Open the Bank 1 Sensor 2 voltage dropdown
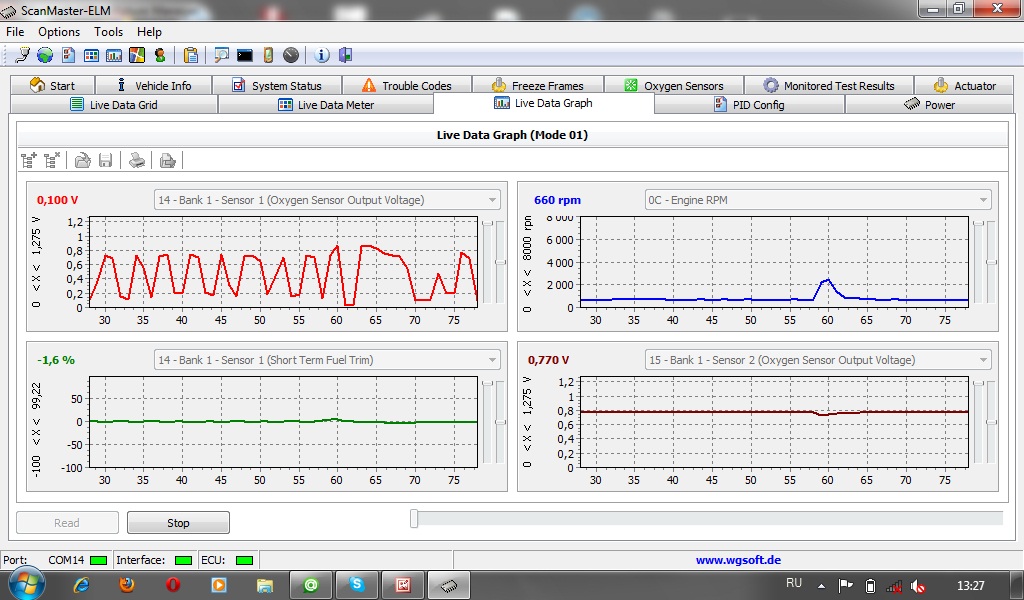This screenshot has width=1024, height=600. [x=984, y=360]
